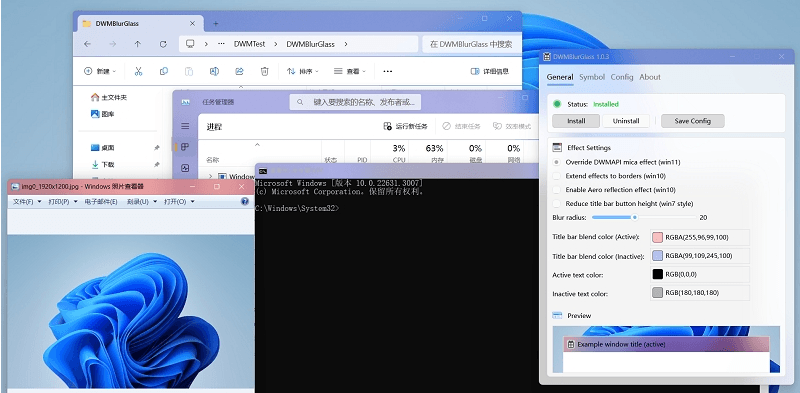
Task: Pick the Inactive title bar blend color swatch
Action: point(658,256)
